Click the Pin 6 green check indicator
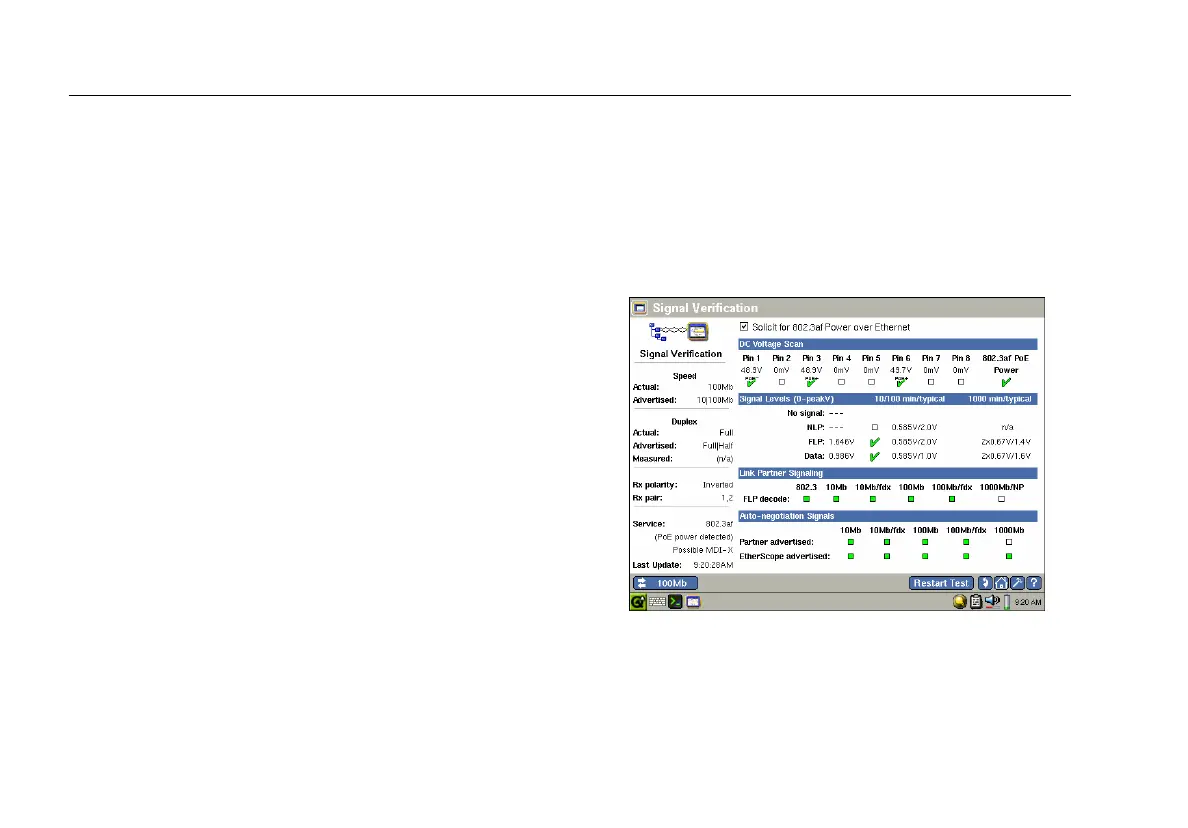Viewport: 1188px width, 828px height. (x=901, y=382)
